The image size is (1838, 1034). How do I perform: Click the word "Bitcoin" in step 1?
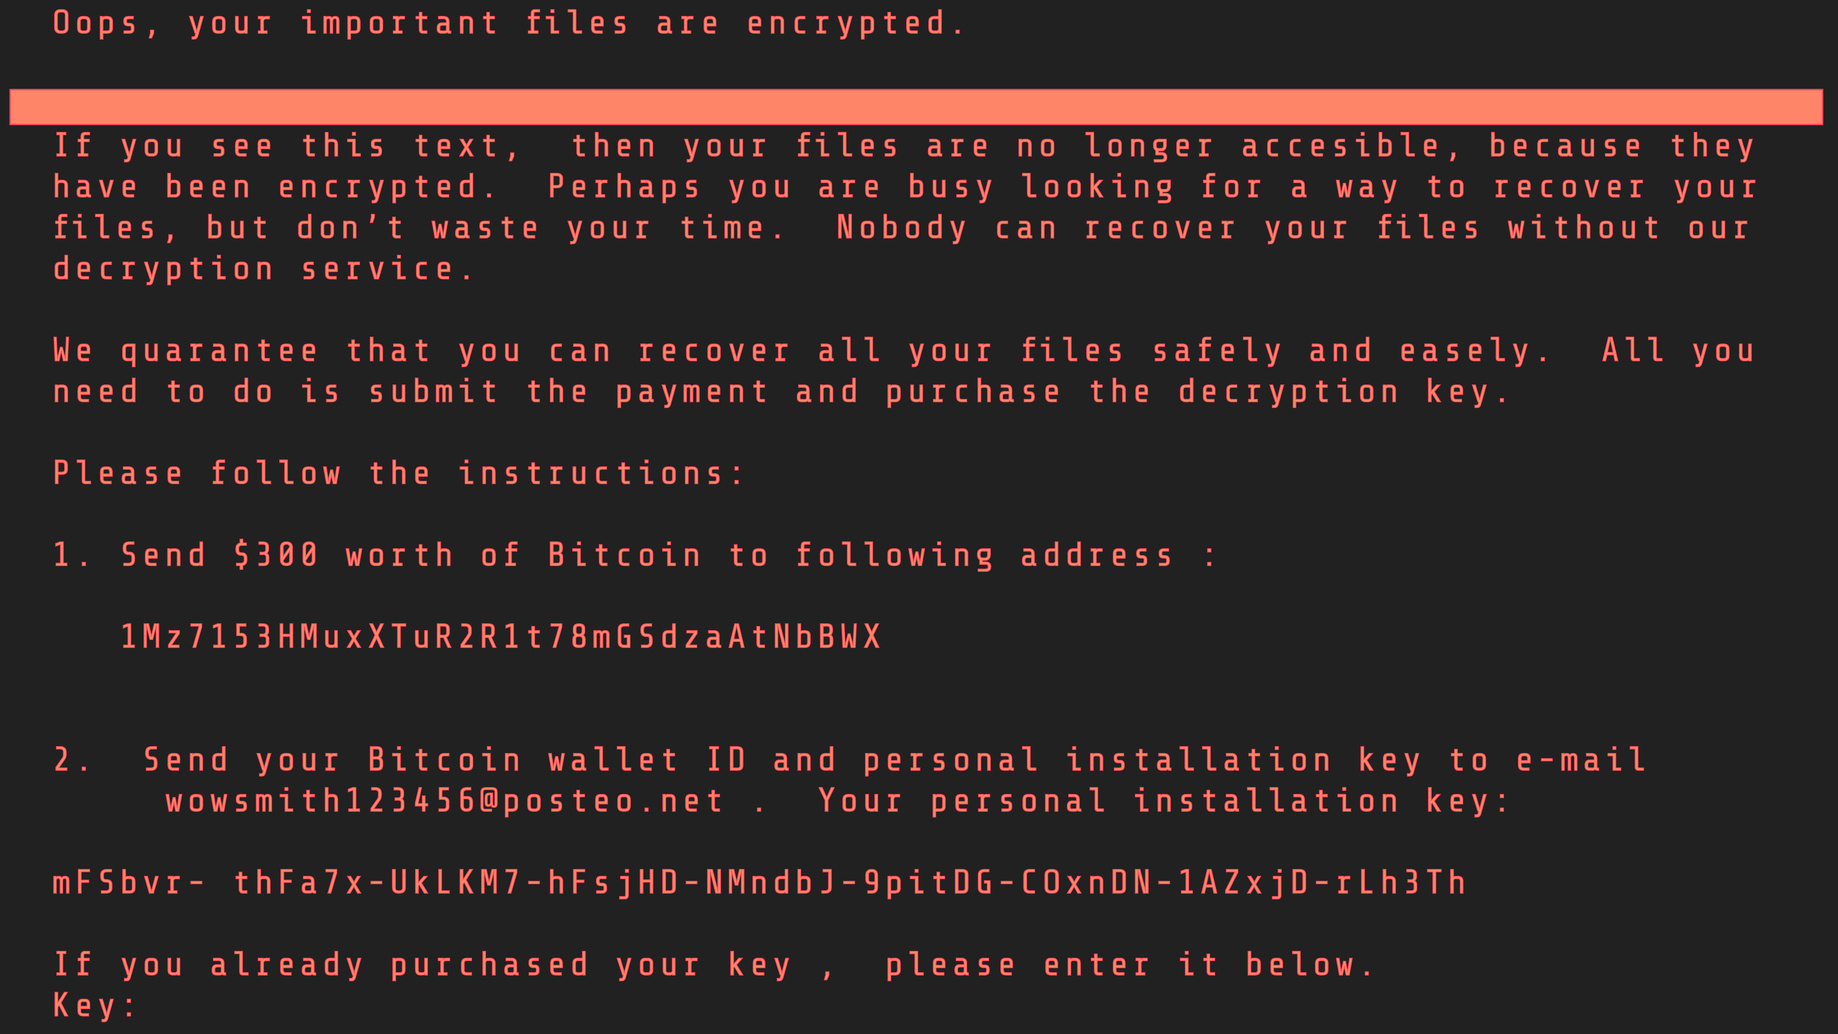[625, 555]
